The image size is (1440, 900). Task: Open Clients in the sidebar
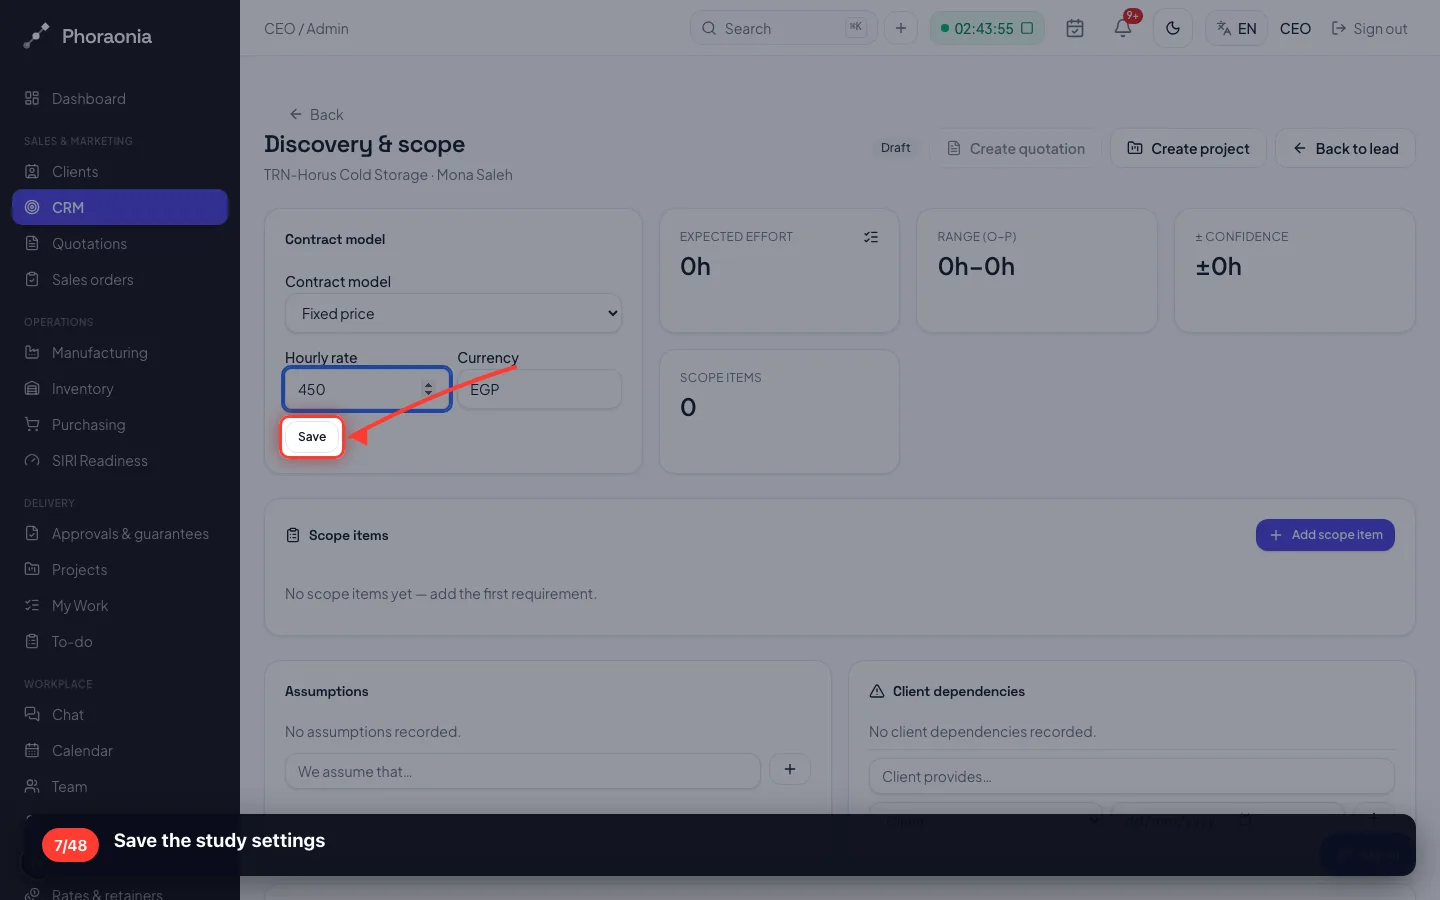pos(120,172)
